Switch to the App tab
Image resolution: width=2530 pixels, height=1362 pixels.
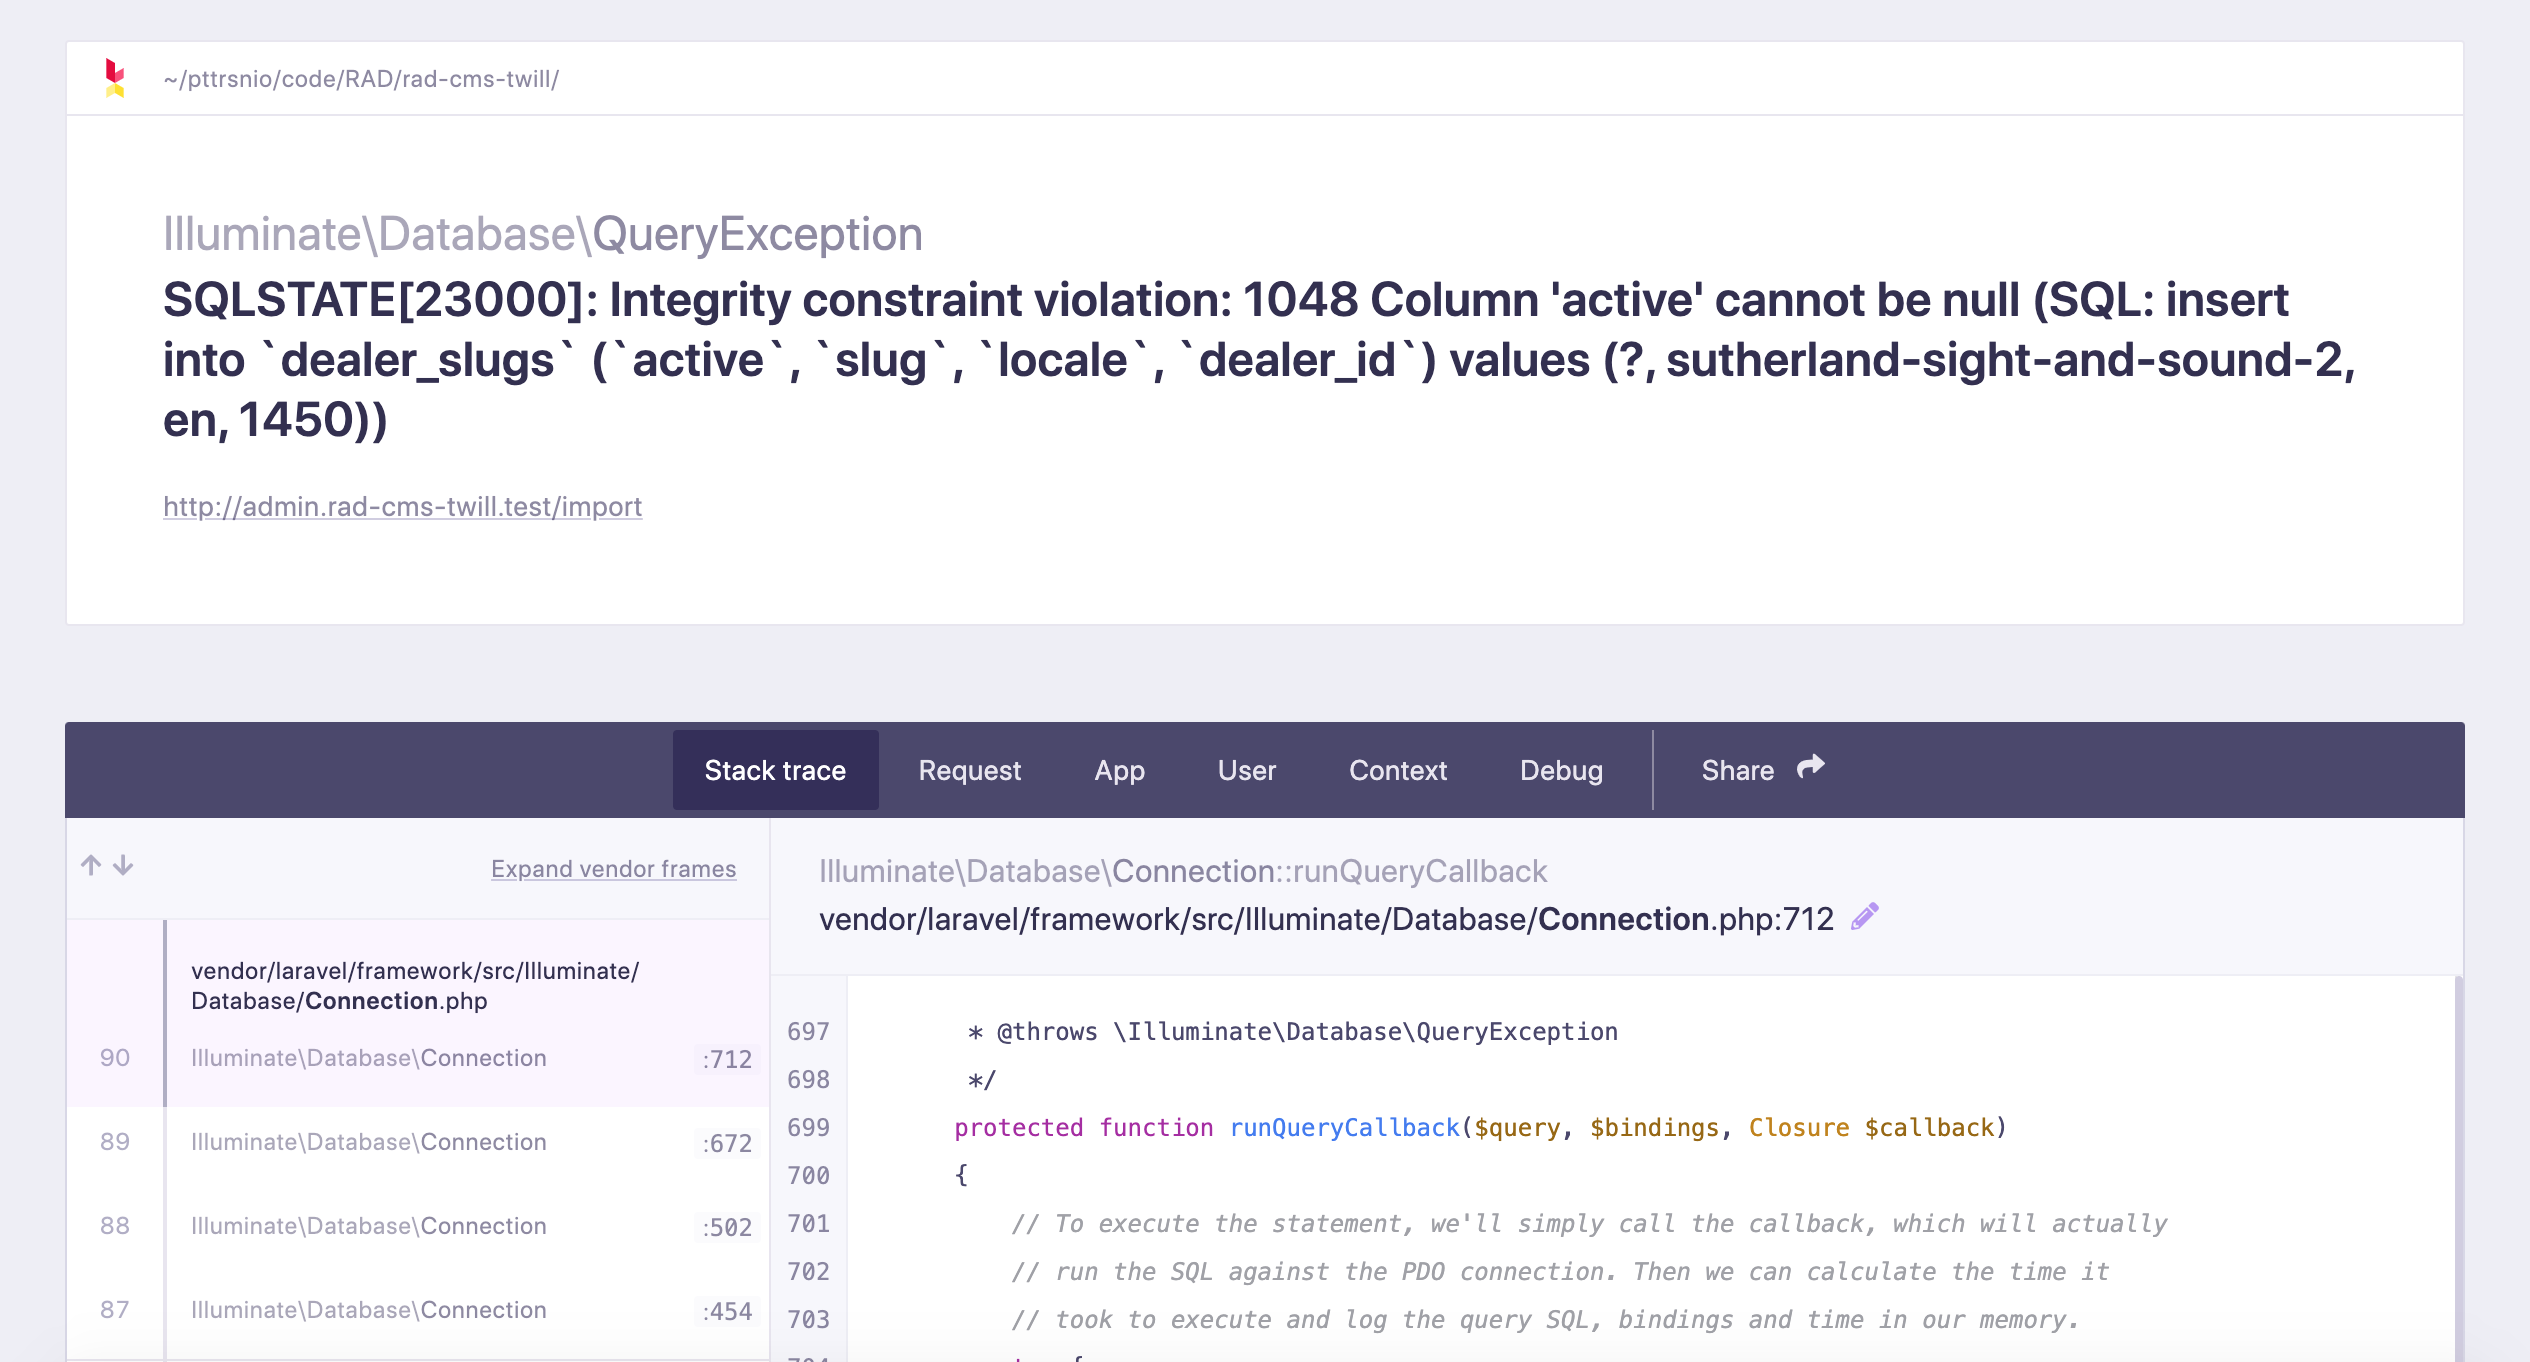tap(1118, 770)
